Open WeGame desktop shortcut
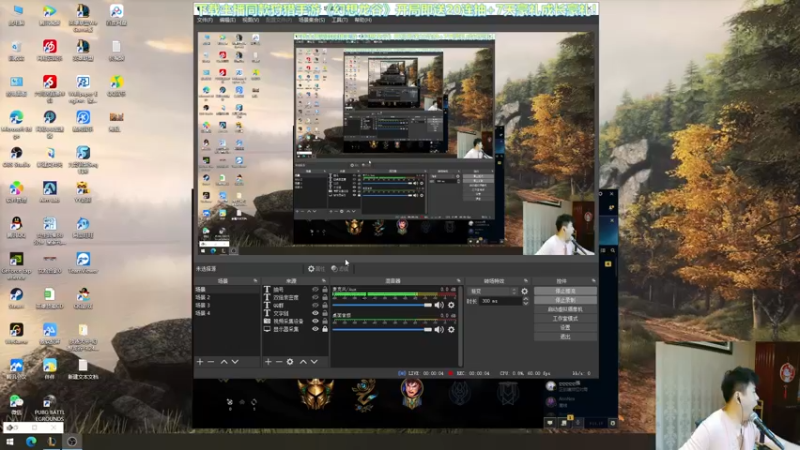The height and width of the screenshot is (450, 800). coord(16,333)
